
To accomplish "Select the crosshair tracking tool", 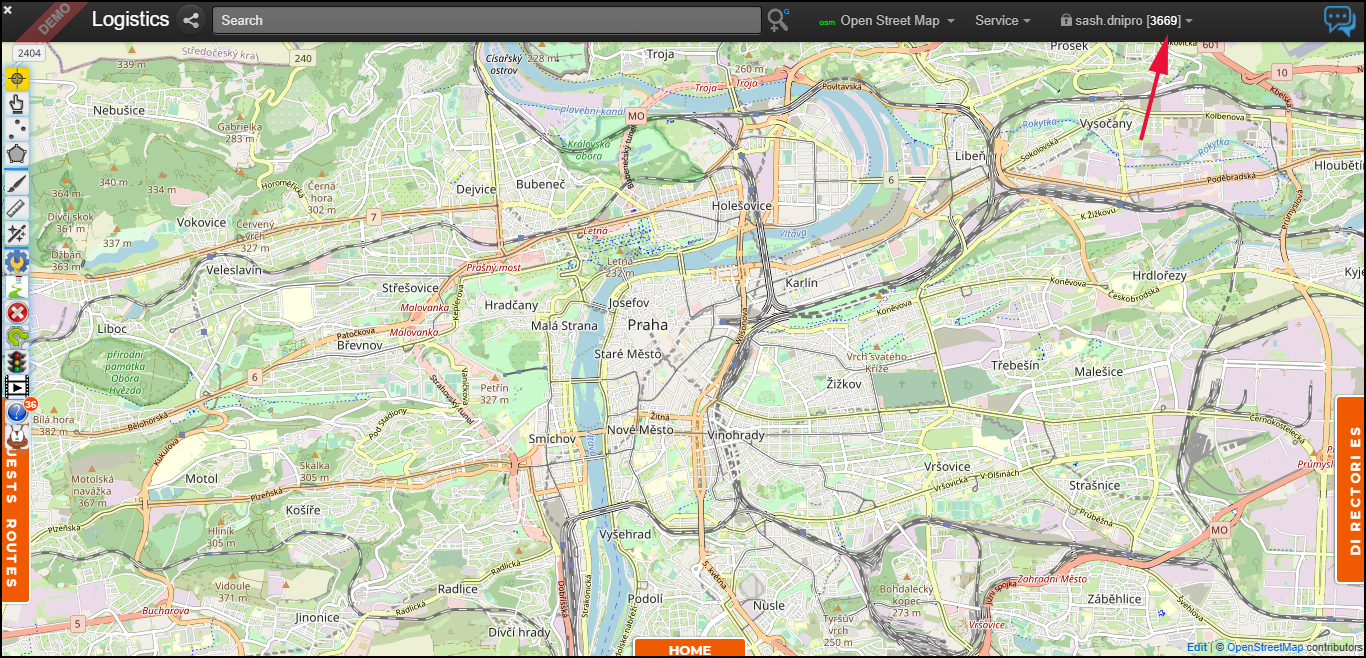I will [x=16, y=77].
